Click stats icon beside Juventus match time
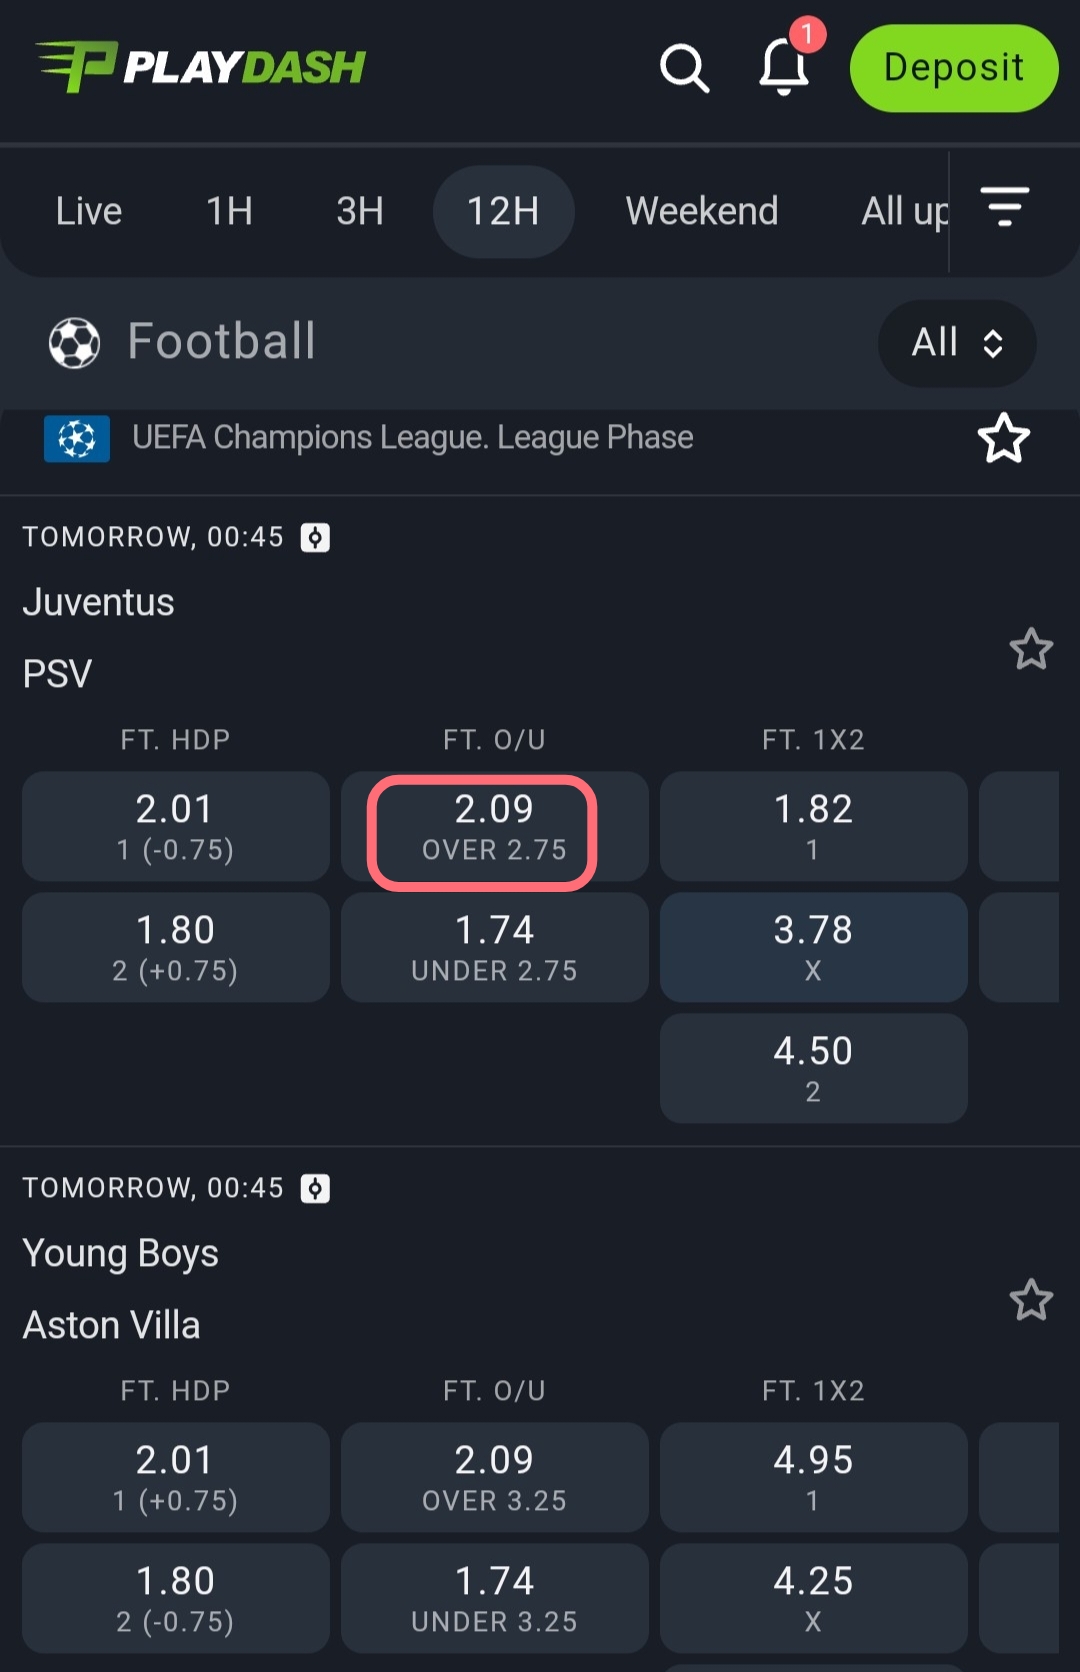Screen dimensions: 1080x1672 315,538
